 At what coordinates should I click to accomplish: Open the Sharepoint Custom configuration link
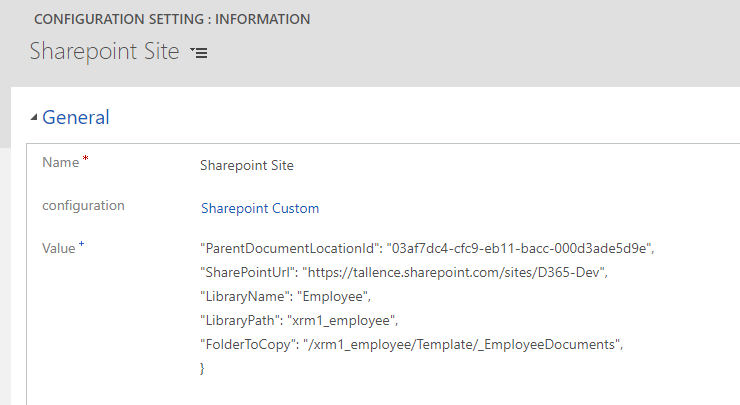(260, 208)
